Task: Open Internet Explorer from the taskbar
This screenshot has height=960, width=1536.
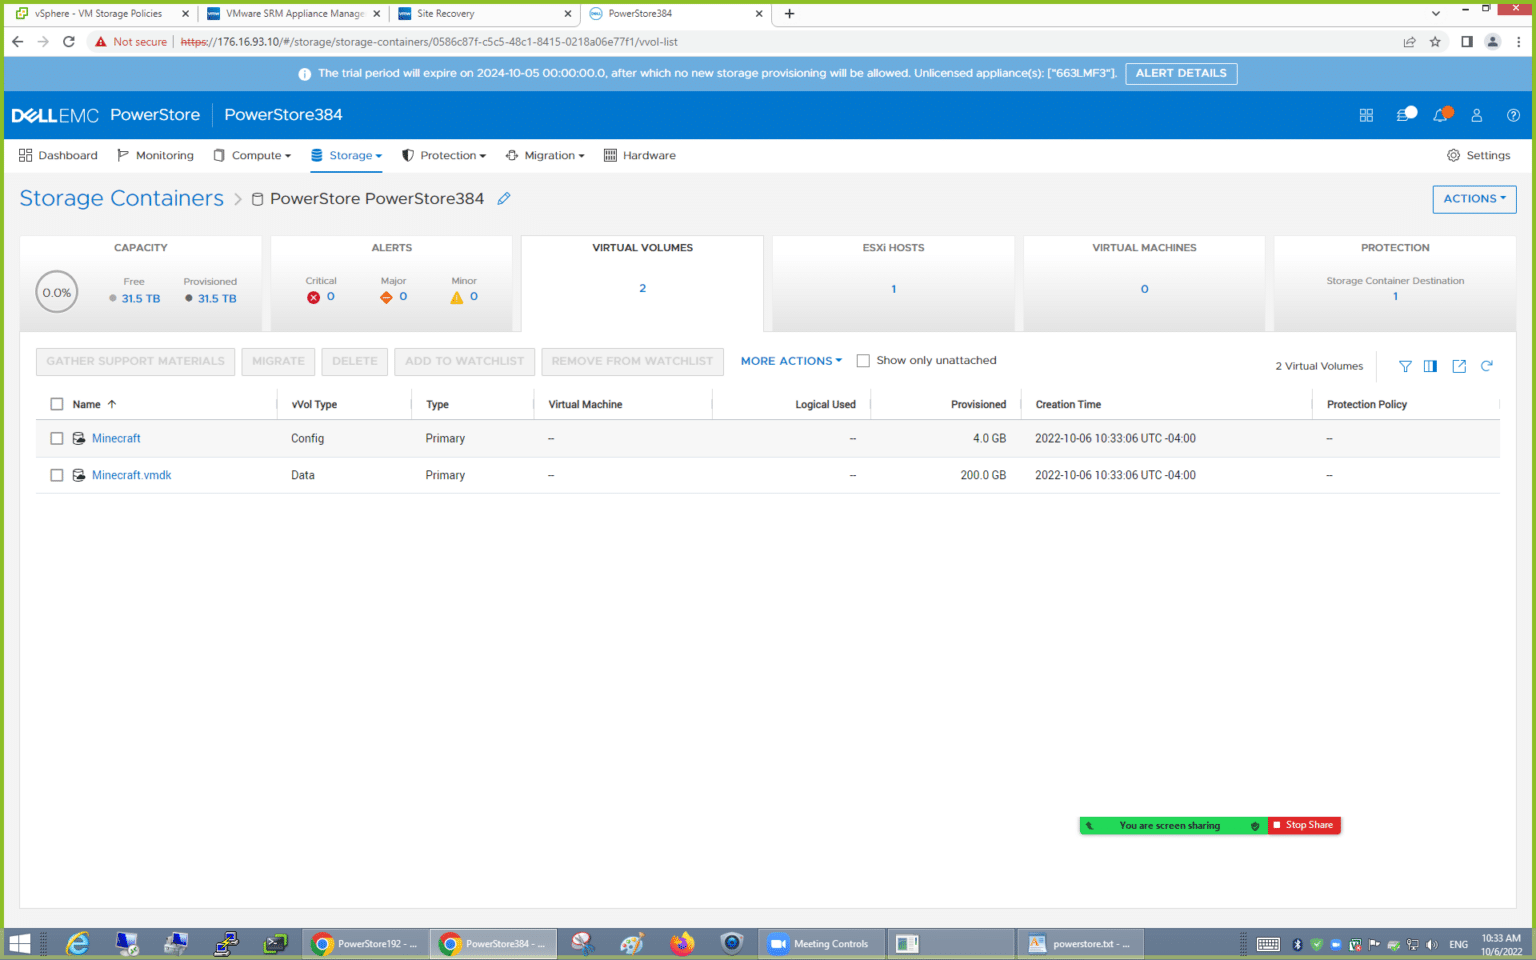Action: pyautogui.click(x=78, y=943)
